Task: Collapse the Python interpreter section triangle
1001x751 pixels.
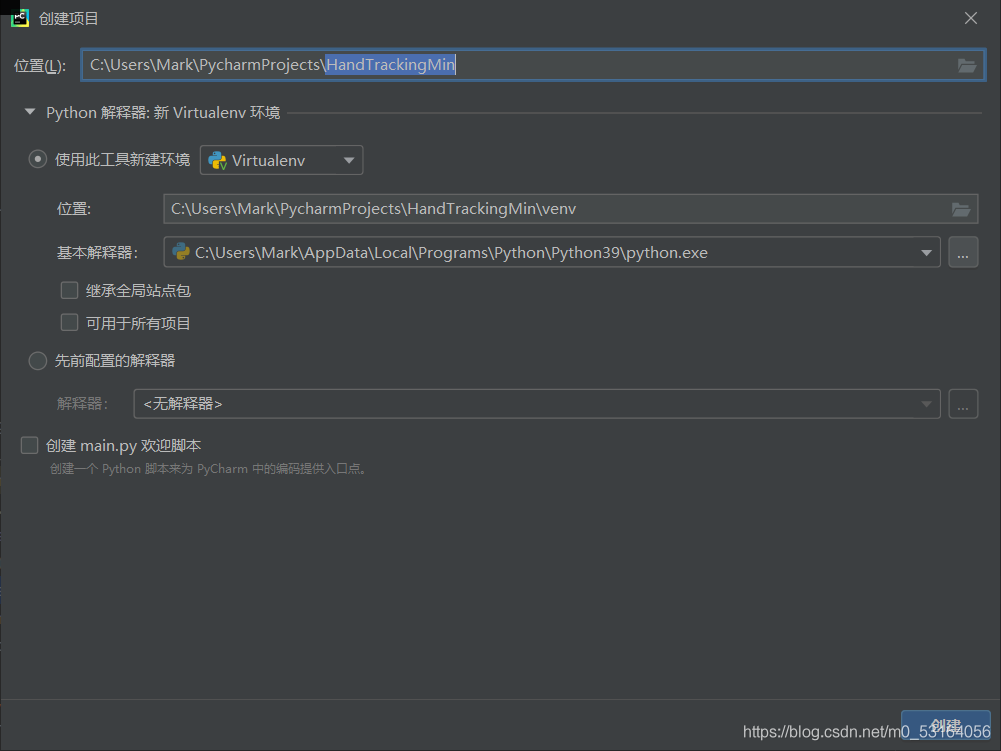Action: click(x=29, y=112)
